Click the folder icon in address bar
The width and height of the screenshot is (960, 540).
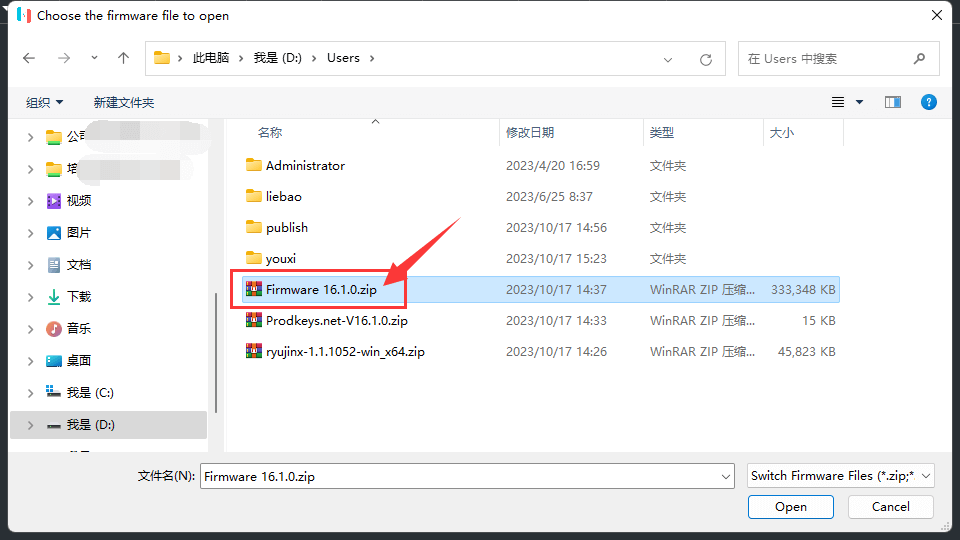[x=162, y=58]
